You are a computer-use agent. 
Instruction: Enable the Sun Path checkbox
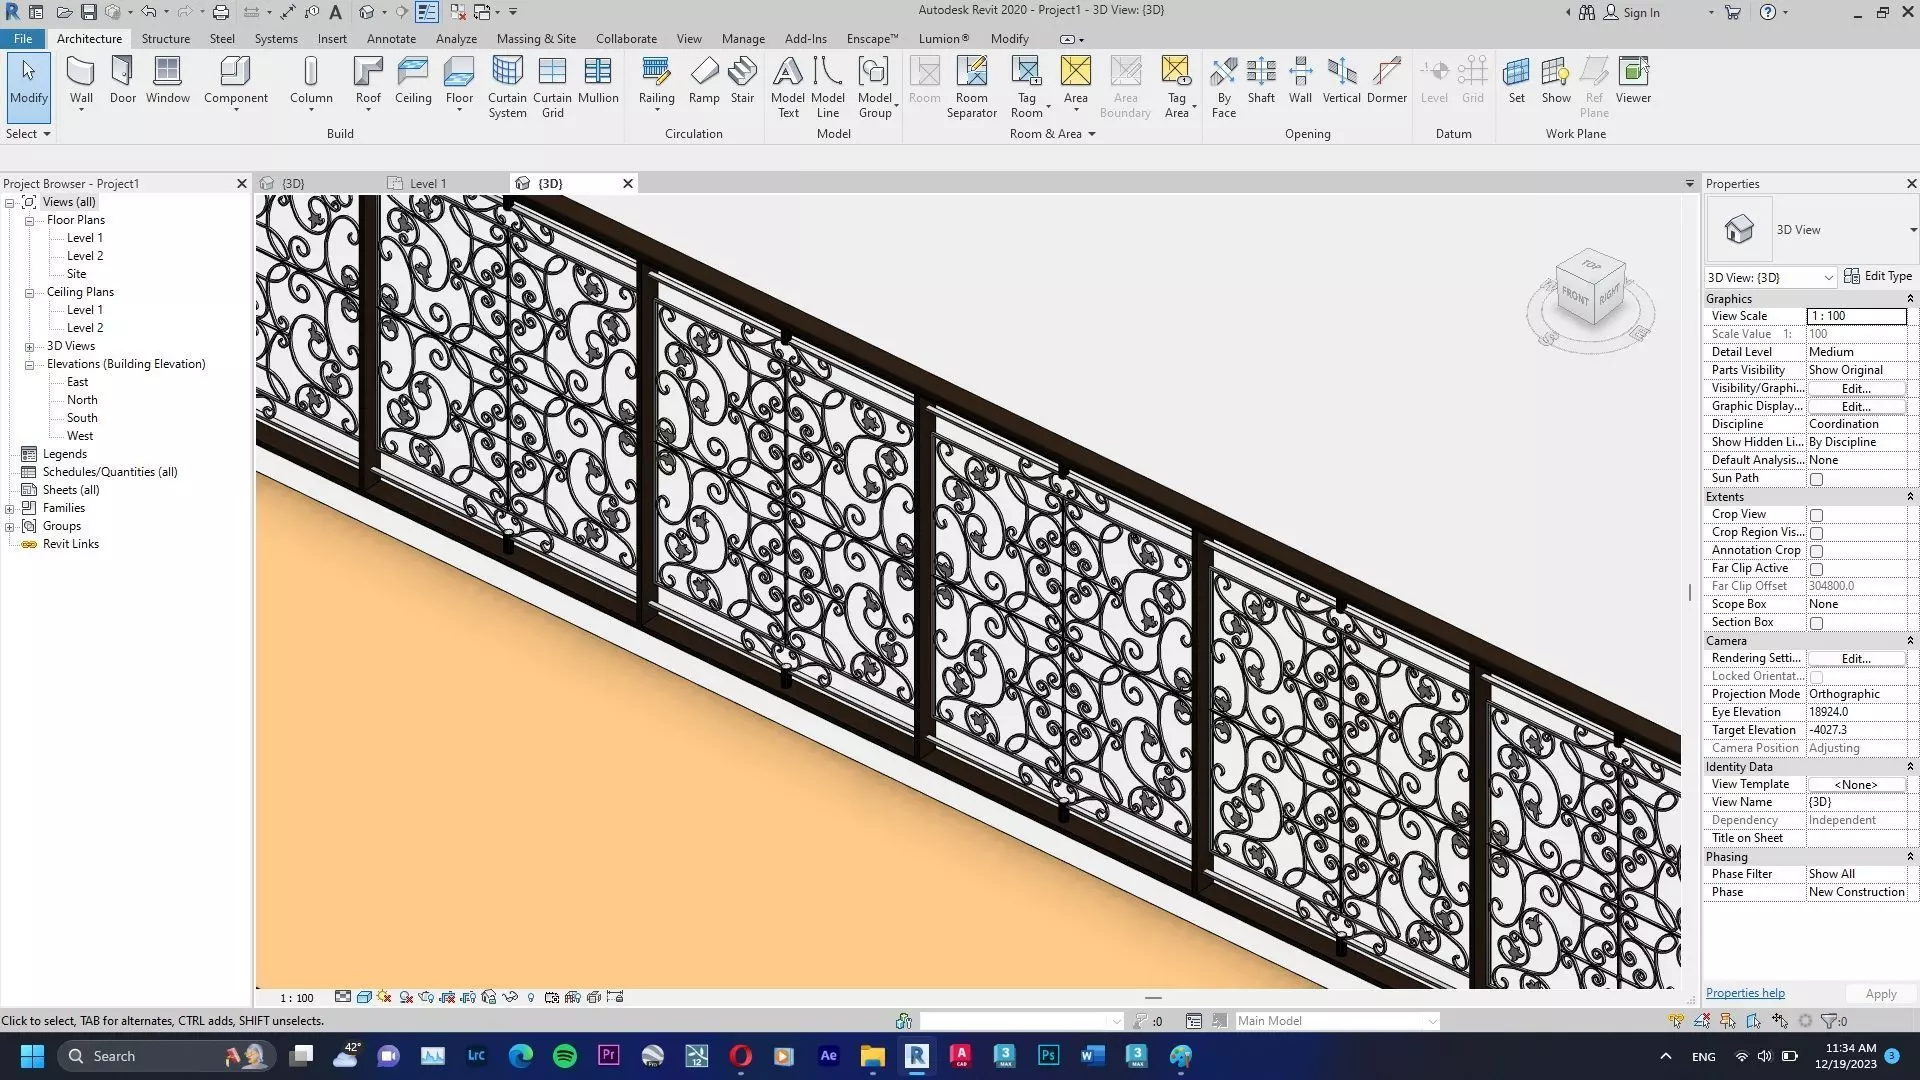tap(1816, 479)
